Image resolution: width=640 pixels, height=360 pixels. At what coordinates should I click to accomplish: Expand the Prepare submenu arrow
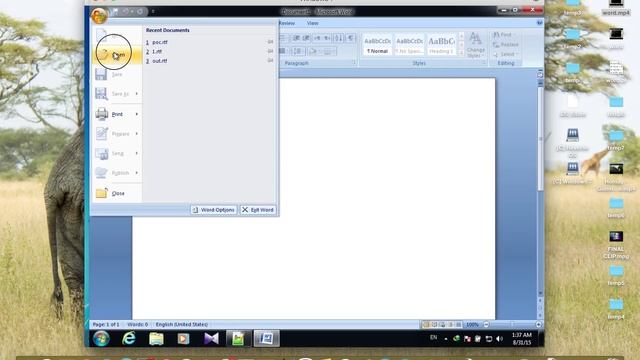click(137, 133)
